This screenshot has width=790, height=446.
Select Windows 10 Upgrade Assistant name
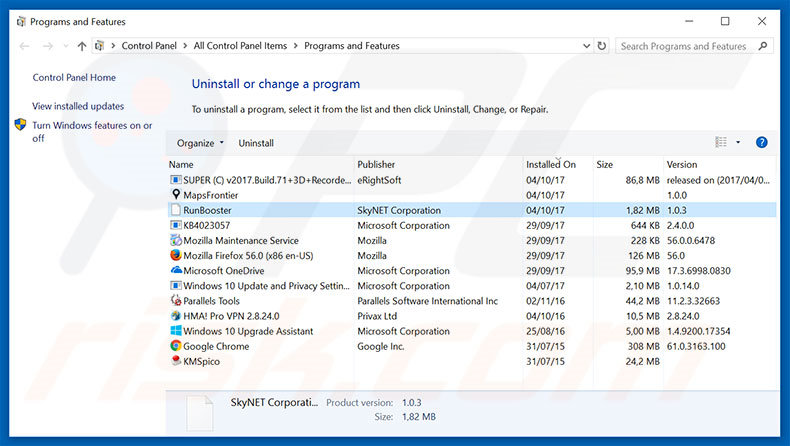[x=248, y=331]
